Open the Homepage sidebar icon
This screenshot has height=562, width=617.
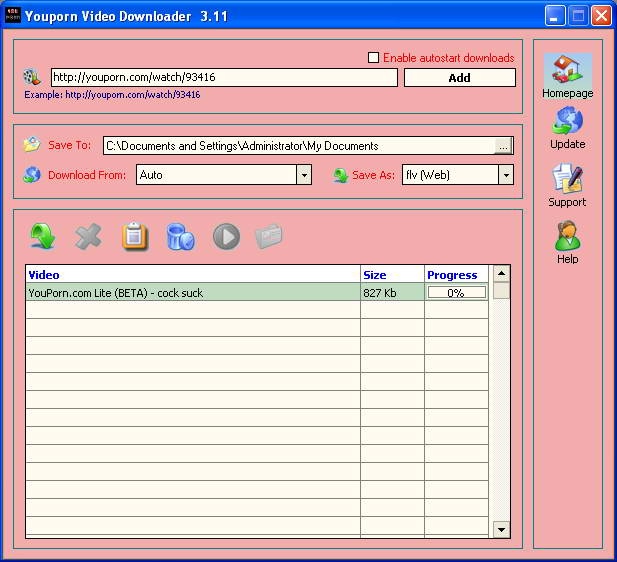[567, 75]
